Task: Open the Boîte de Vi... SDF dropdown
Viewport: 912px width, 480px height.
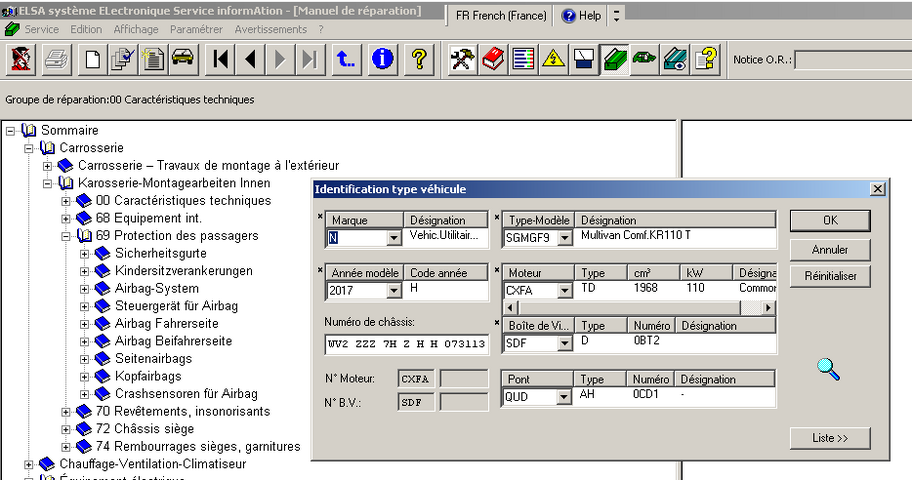Action: pyautogui.click(x=564, y=343)
